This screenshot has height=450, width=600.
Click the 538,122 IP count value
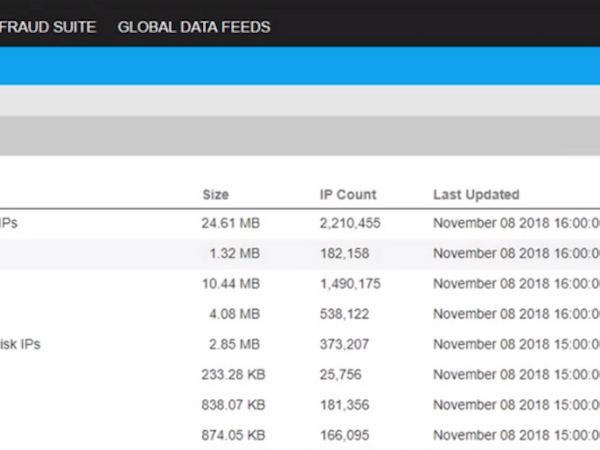point(344,314)
